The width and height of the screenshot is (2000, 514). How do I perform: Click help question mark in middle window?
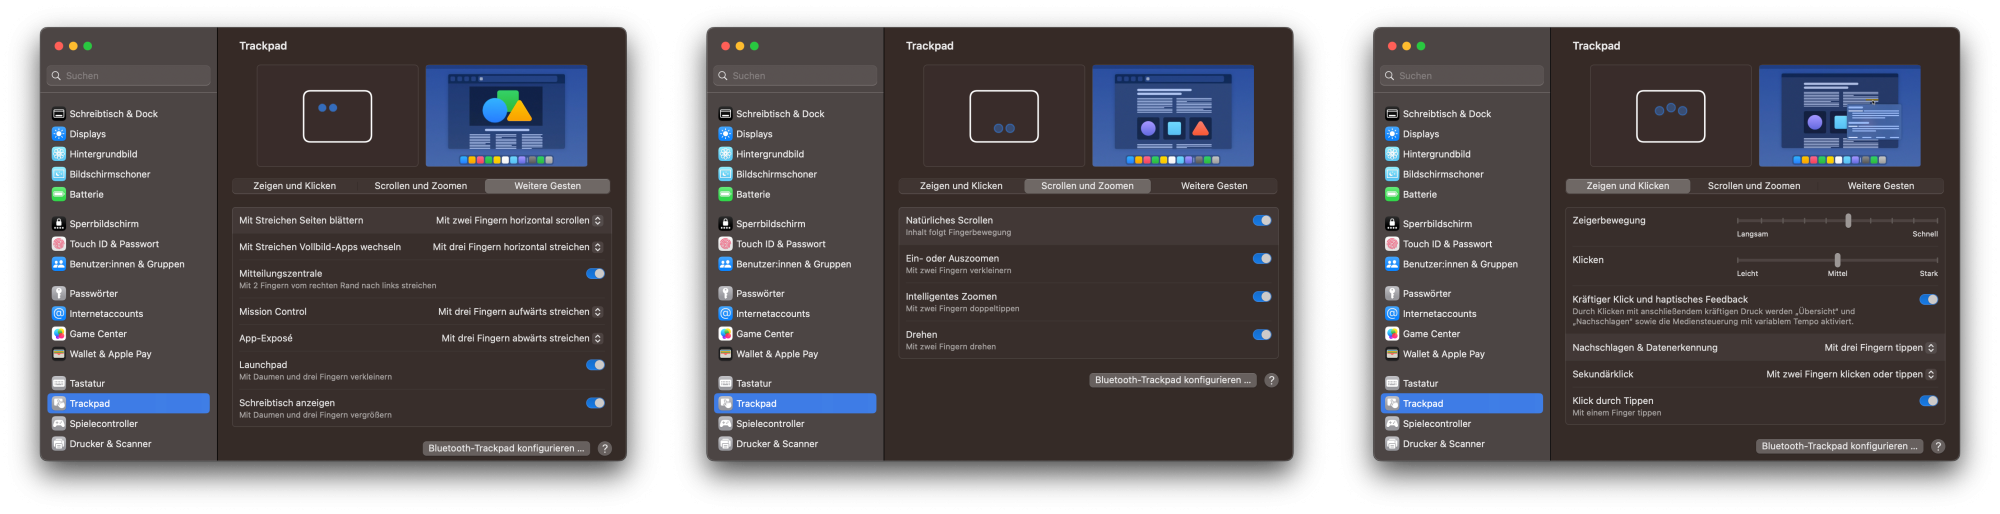[x=1271, y=380]
